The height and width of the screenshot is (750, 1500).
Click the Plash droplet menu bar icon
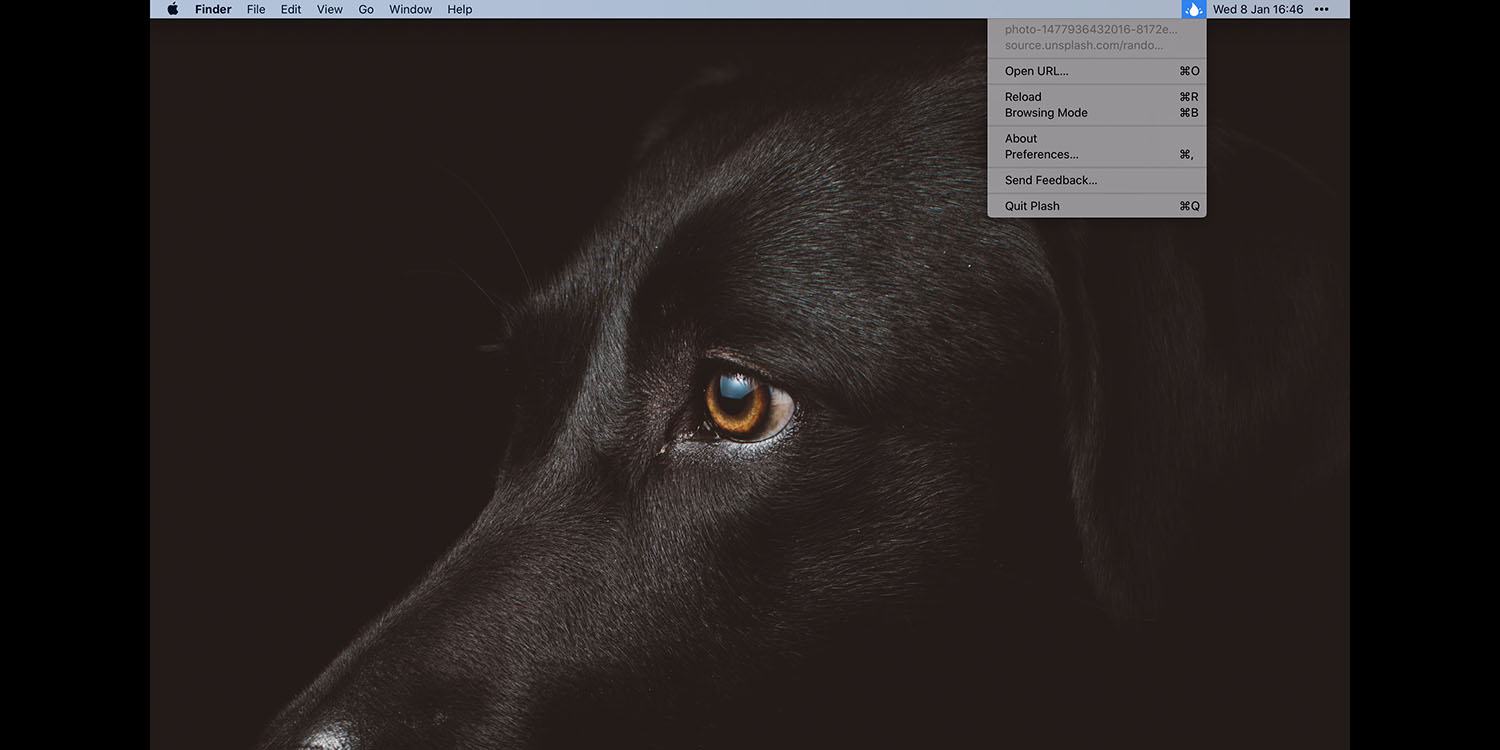[x=1193, y=9]
